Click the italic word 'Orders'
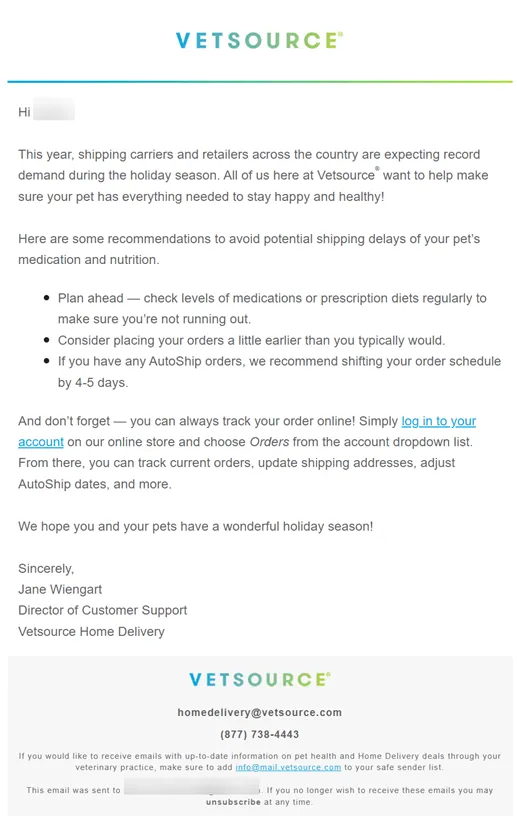Image resolution: width=517 pixels, height=816 pixels. pyautogui.click(x=269, y=442)
